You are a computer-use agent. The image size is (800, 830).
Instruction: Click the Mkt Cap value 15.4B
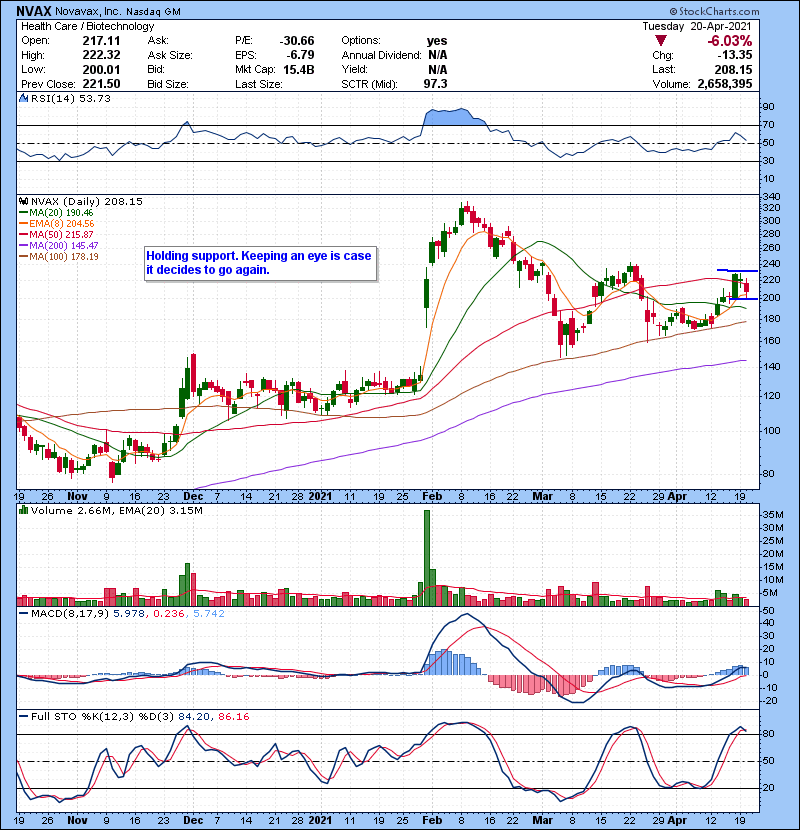pos(299,70)
